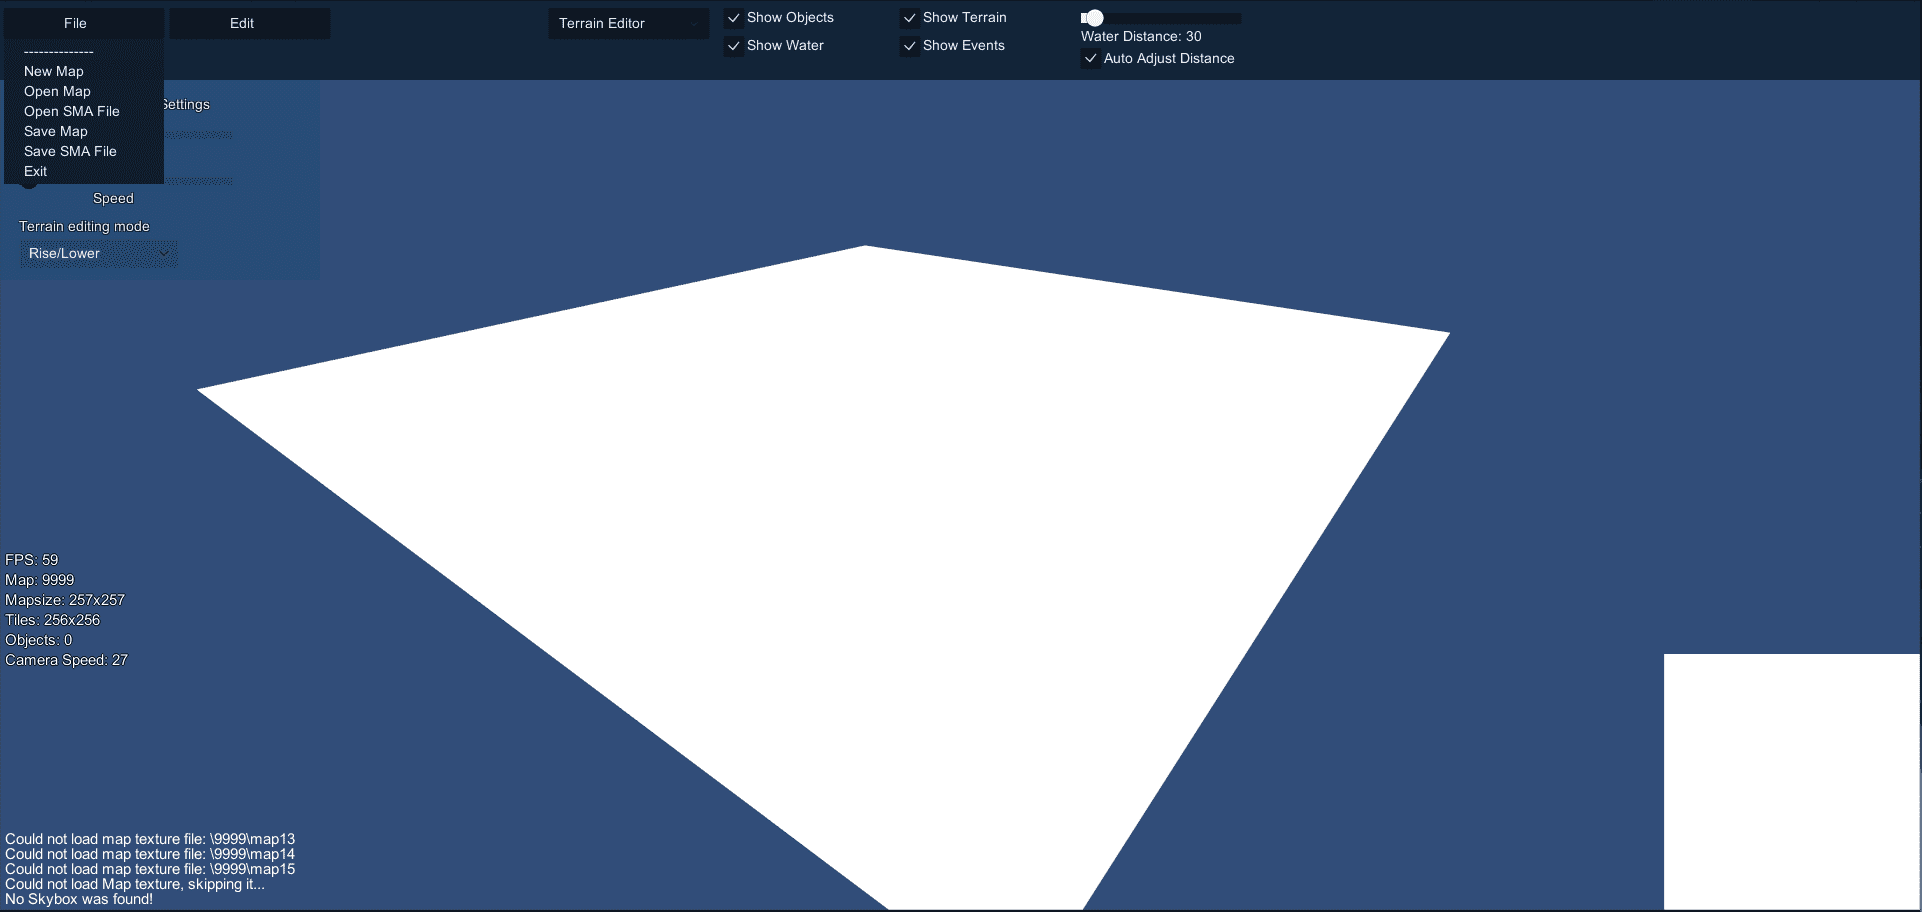The image size is (1922, 912).
Task: Click the map15 texture error line
Action: point(150,869)
